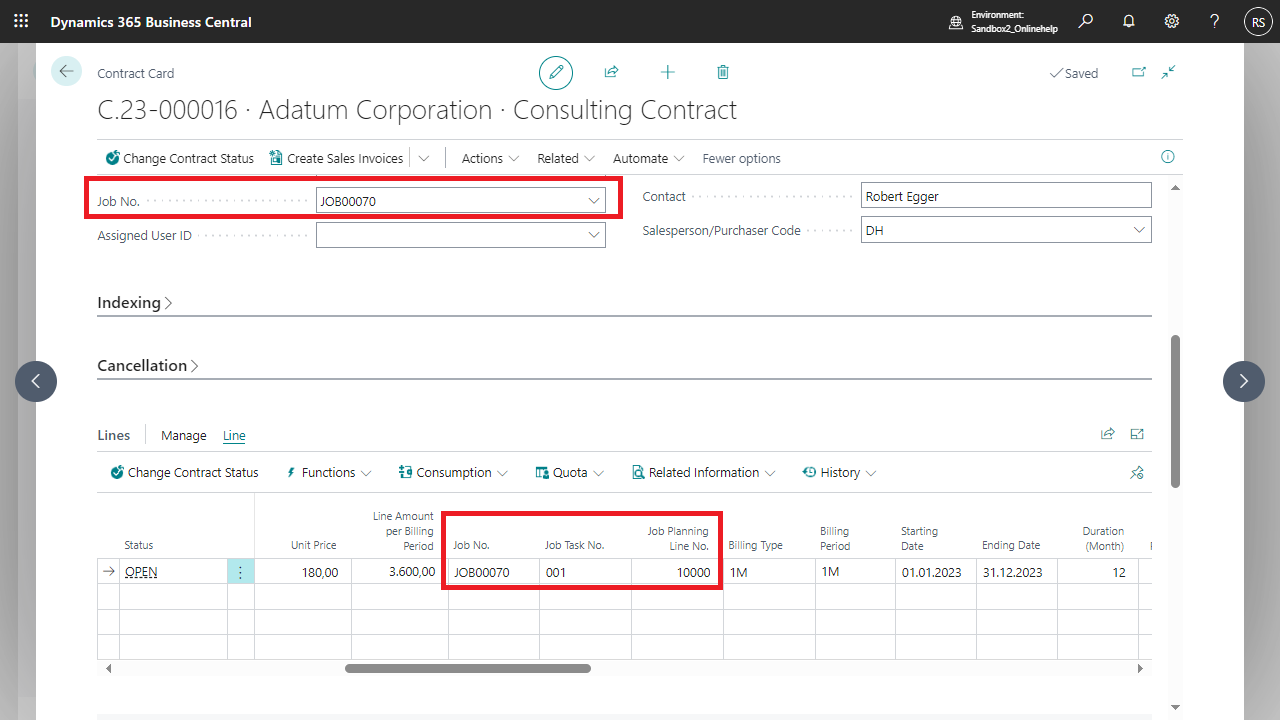This screenshot has width=1280, height=720.
Task: Open the Actions menu
Action: [x=490, y=158]
